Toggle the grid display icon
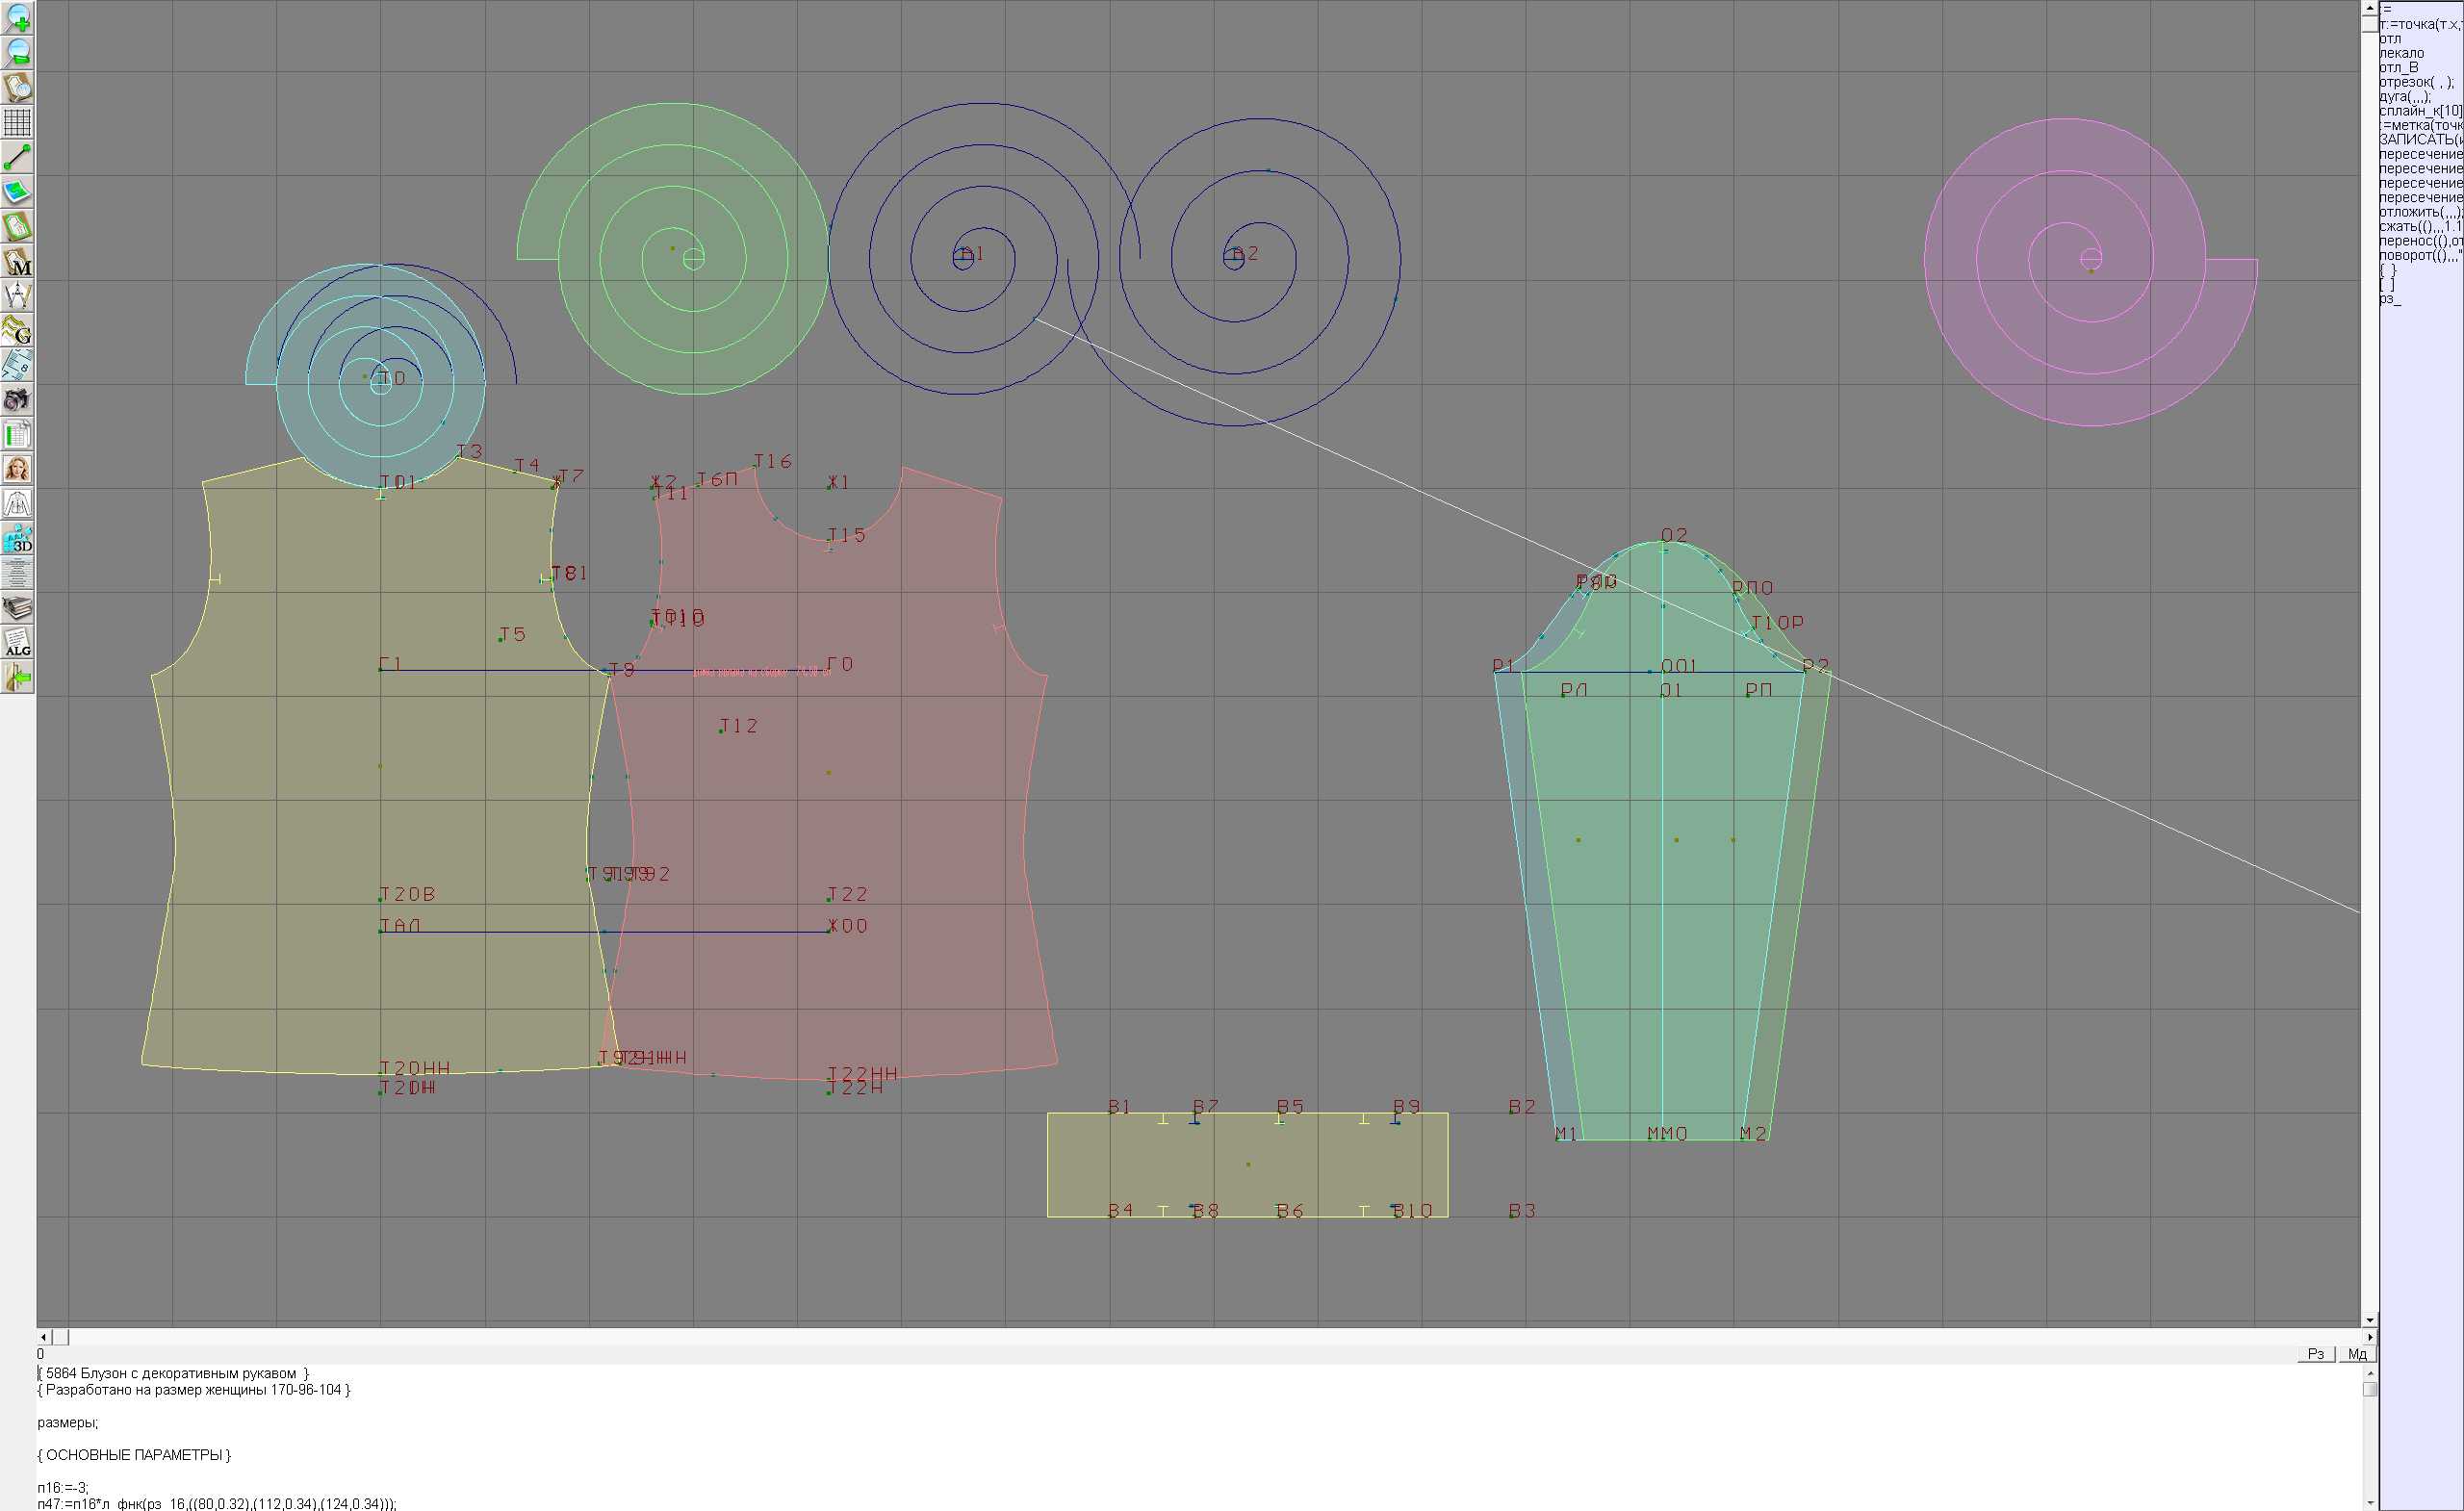Screen dimensions: 2464x1511 17,122
